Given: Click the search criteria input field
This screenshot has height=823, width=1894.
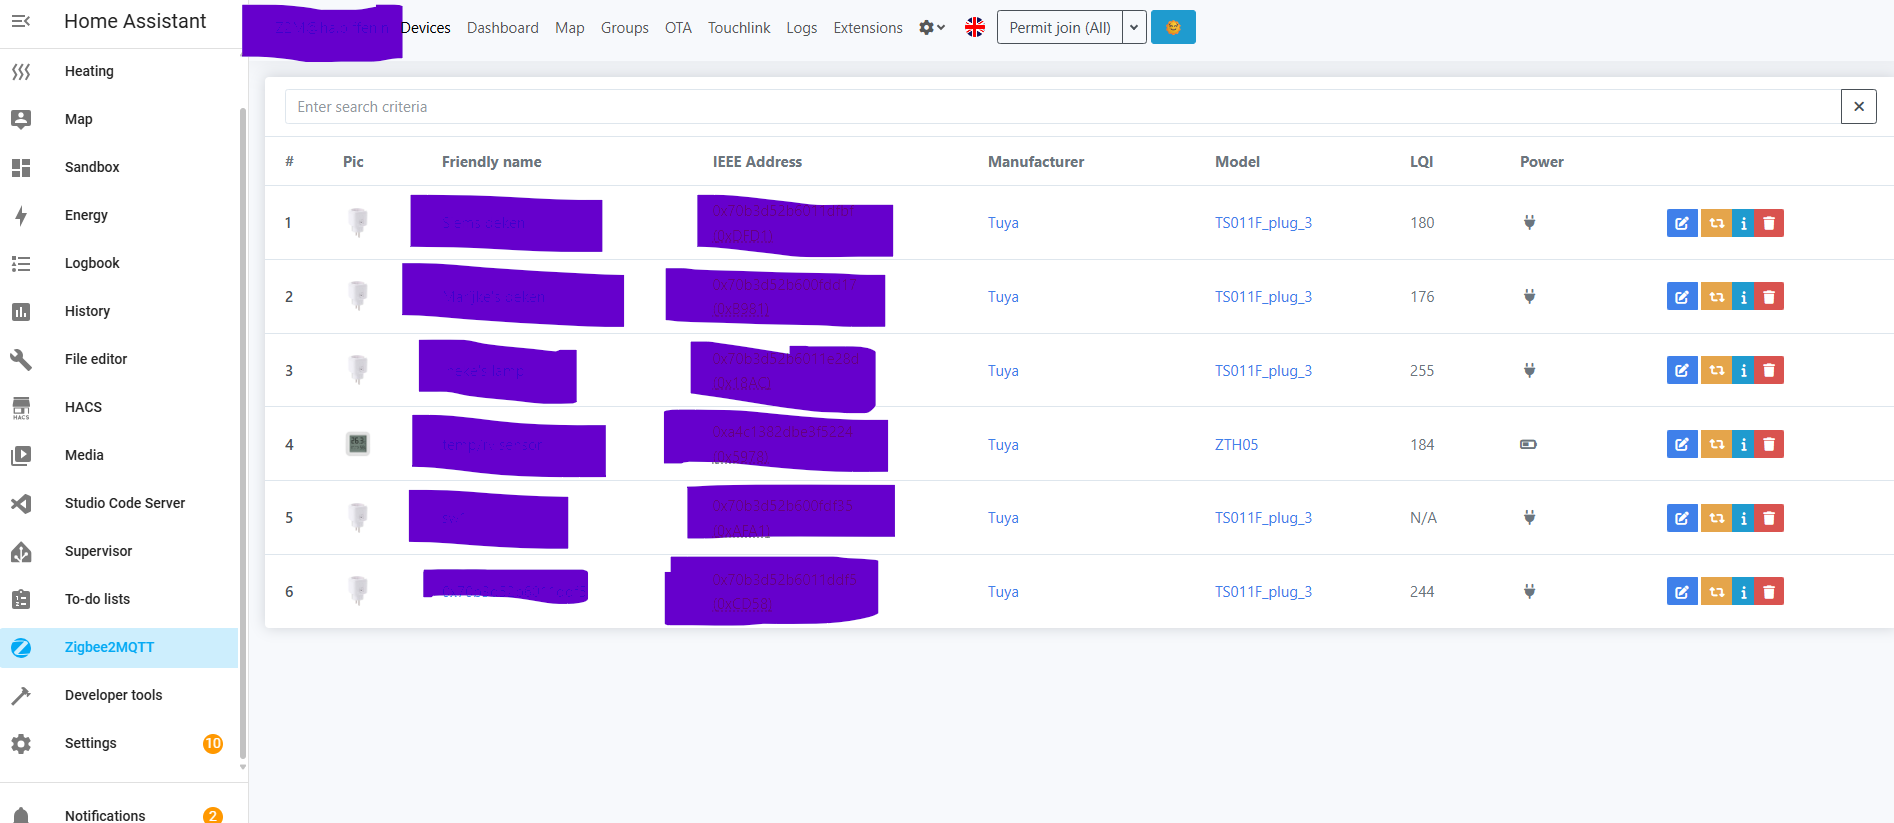Looking at the screenshot, I should coord(1063,107).
